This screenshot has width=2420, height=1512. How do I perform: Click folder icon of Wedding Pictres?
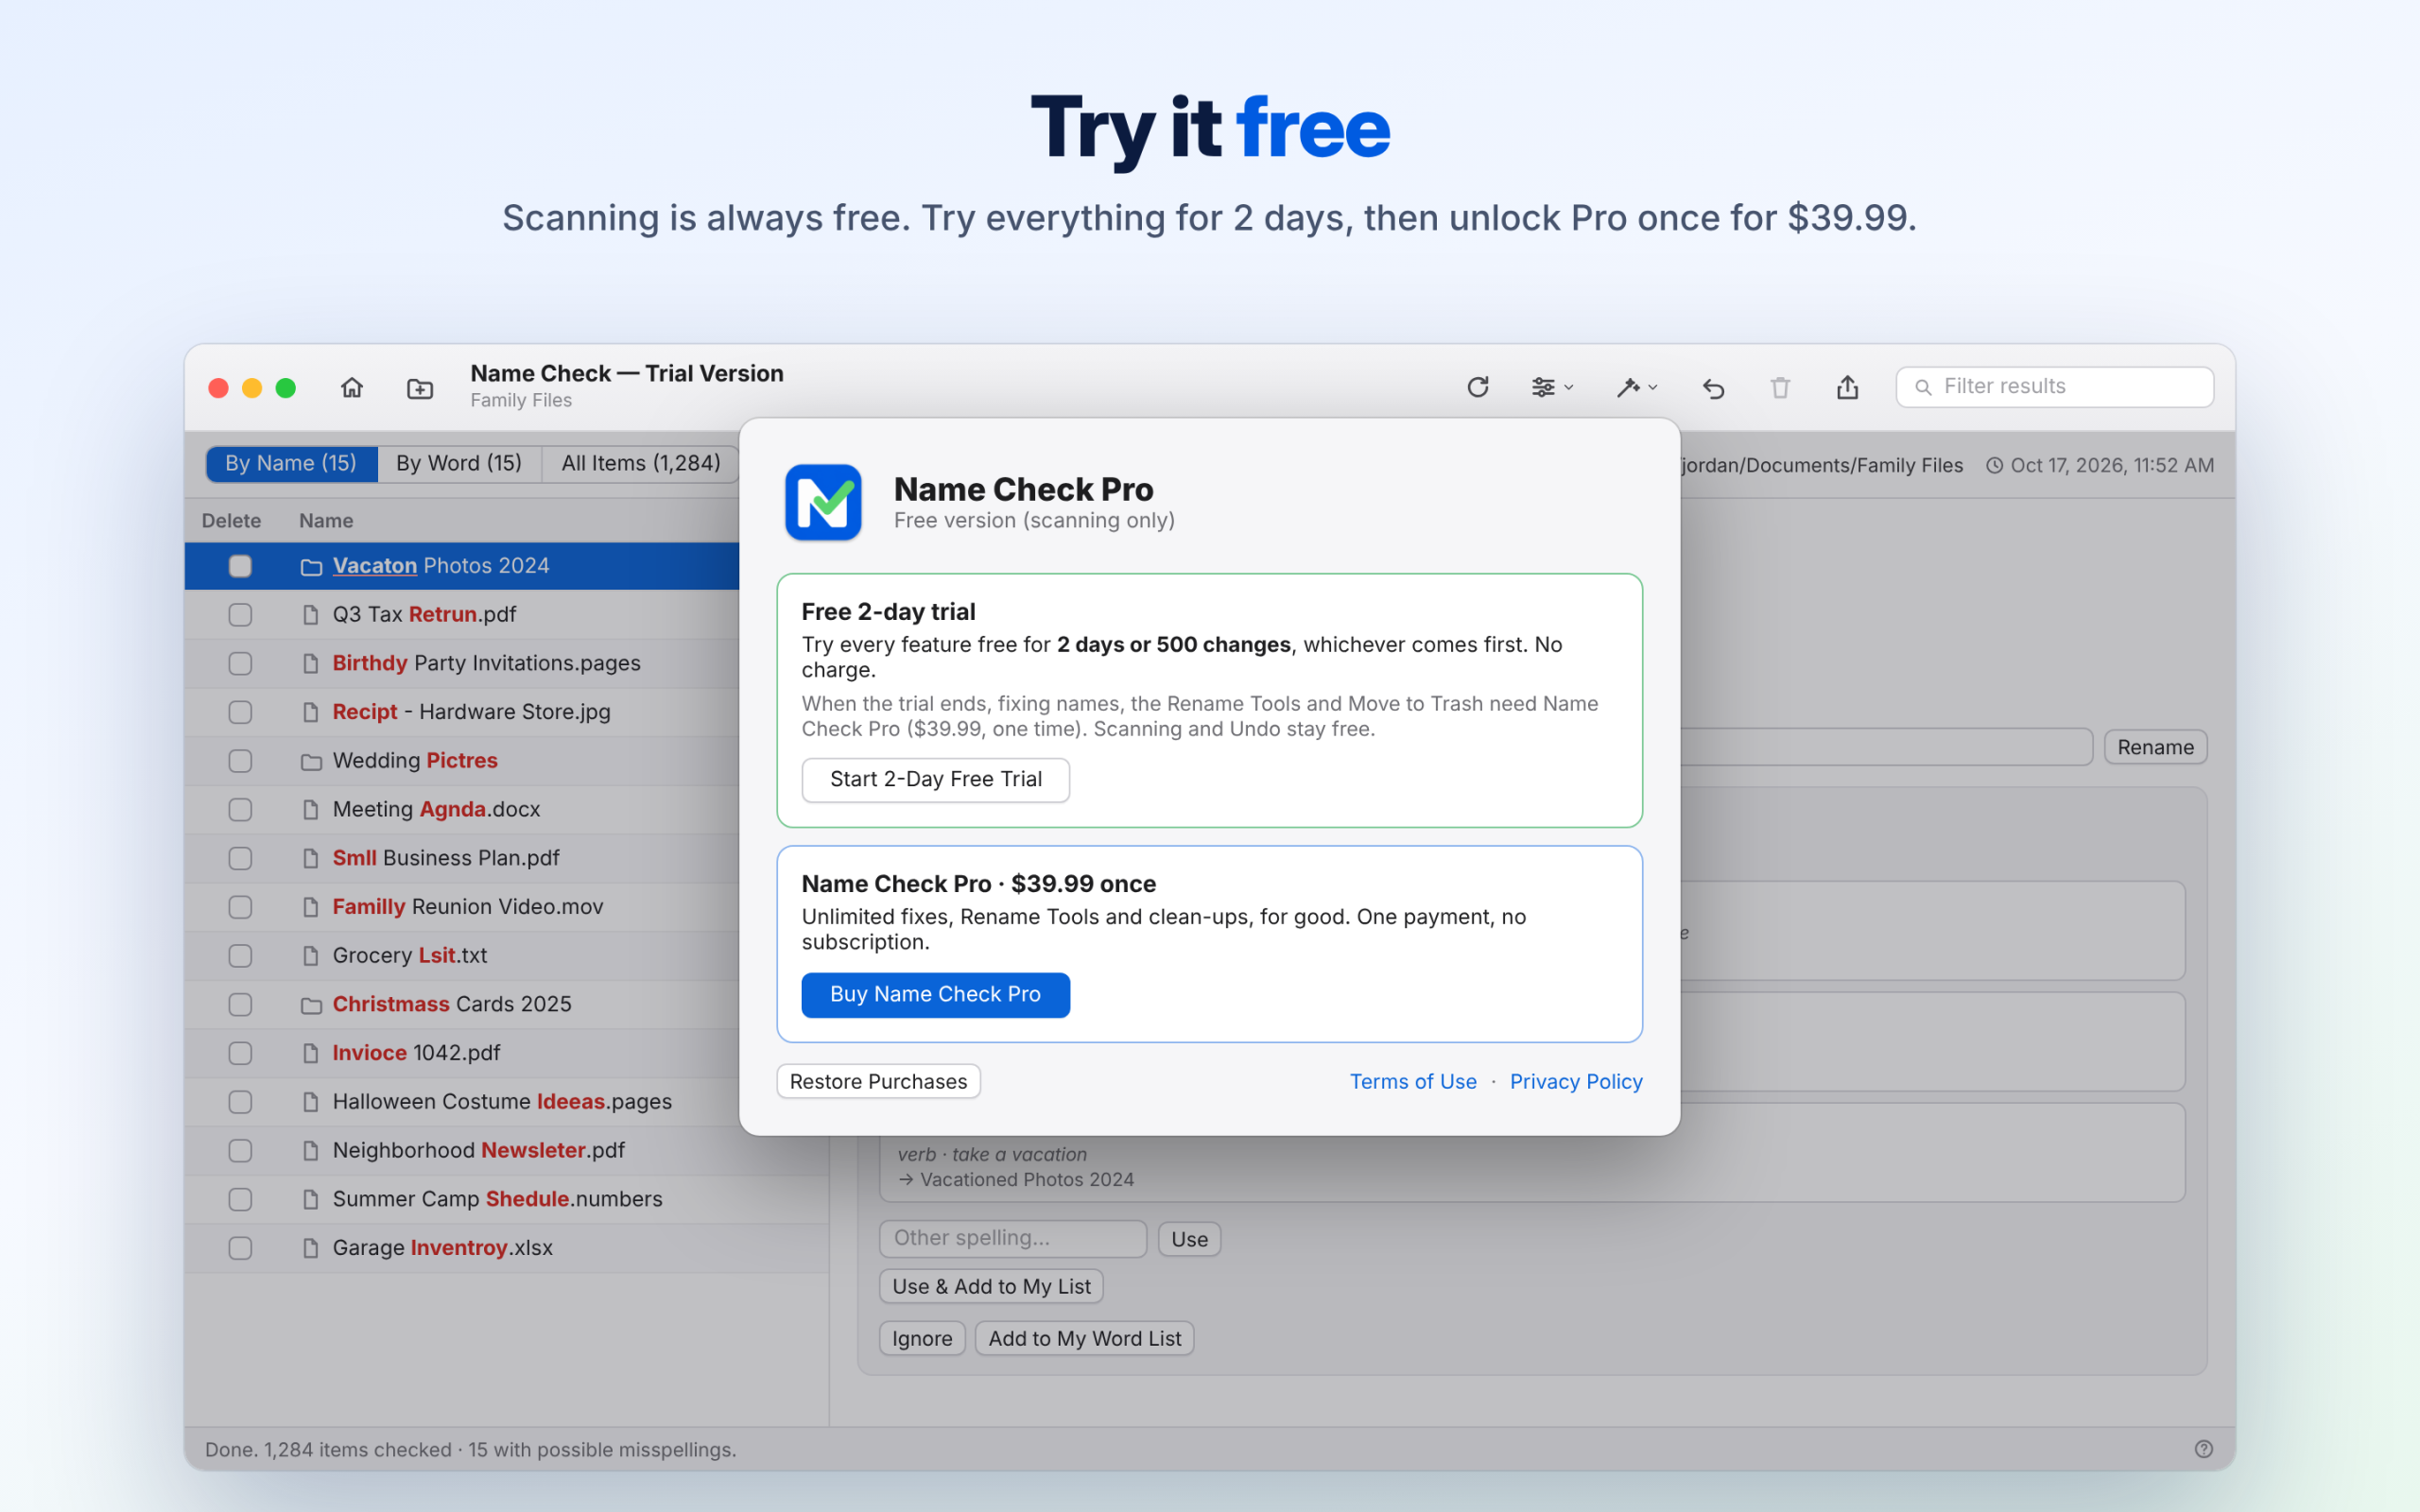pos(311,762)
